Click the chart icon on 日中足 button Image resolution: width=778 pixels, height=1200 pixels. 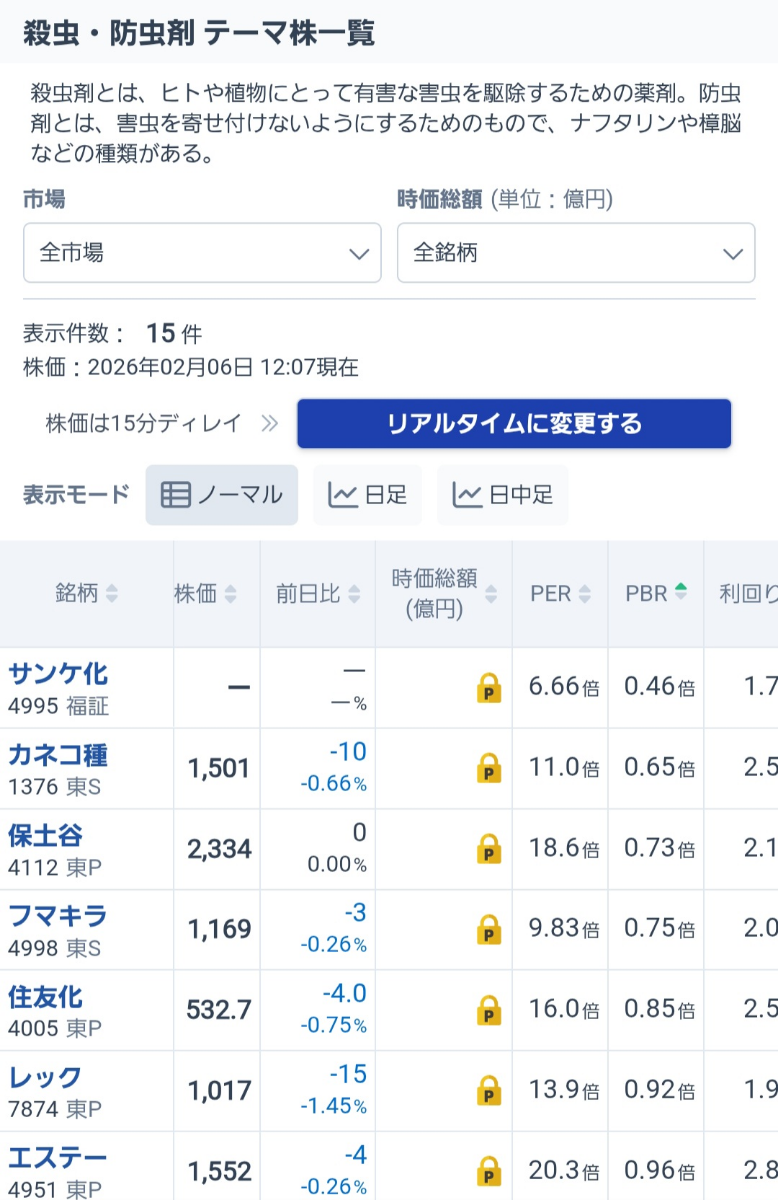(471, 494)
